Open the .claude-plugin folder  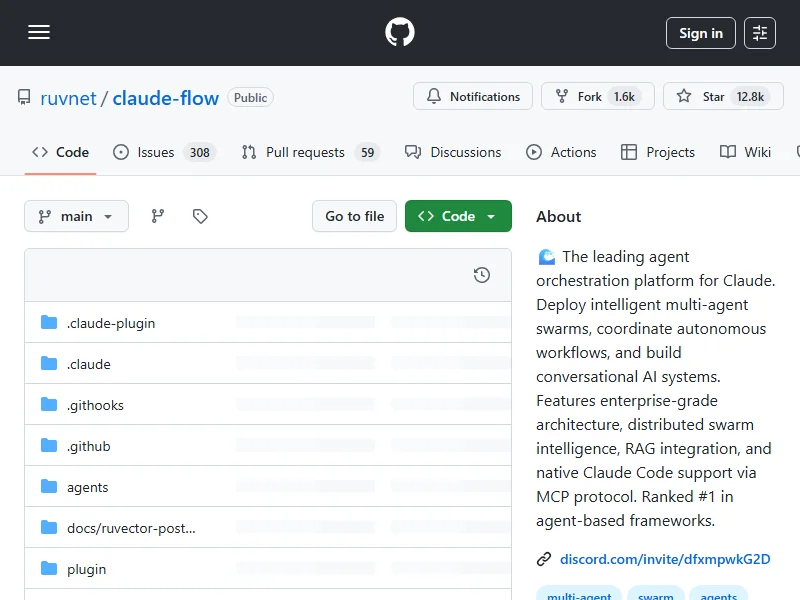point(111,323)
